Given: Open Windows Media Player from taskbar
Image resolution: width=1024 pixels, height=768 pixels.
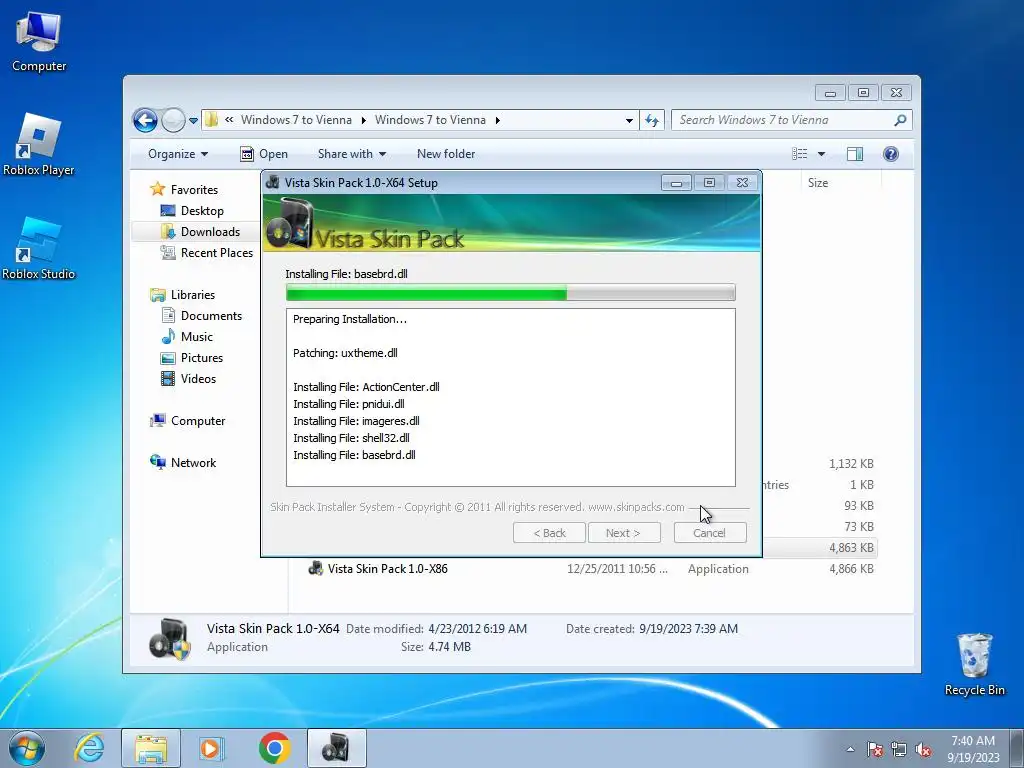Looking at the screenshot, I should (210, 748).
